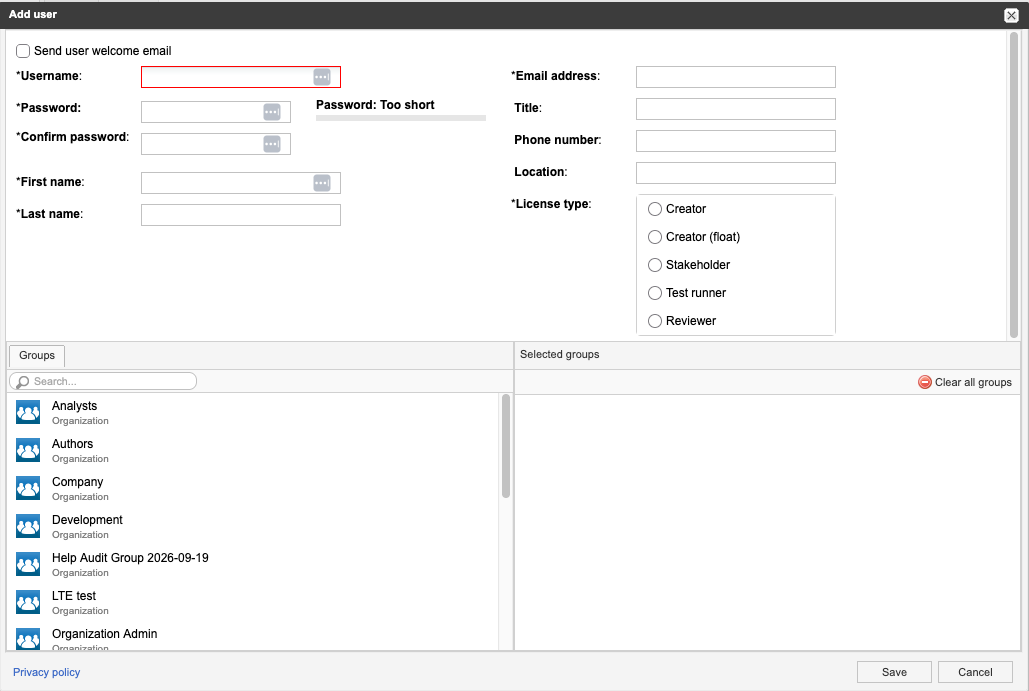This screenshot has width=1029, height=691.
Task: Click the autofill icon in Username field
Action: [x=322, y=77]
